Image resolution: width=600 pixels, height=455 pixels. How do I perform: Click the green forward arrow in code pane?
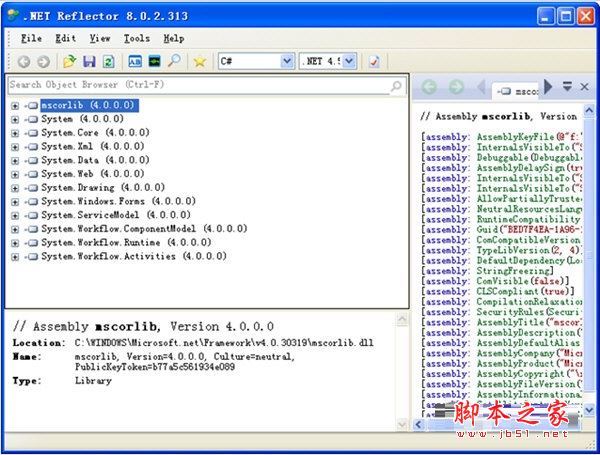pyautogui.click(x=456, y=87)
